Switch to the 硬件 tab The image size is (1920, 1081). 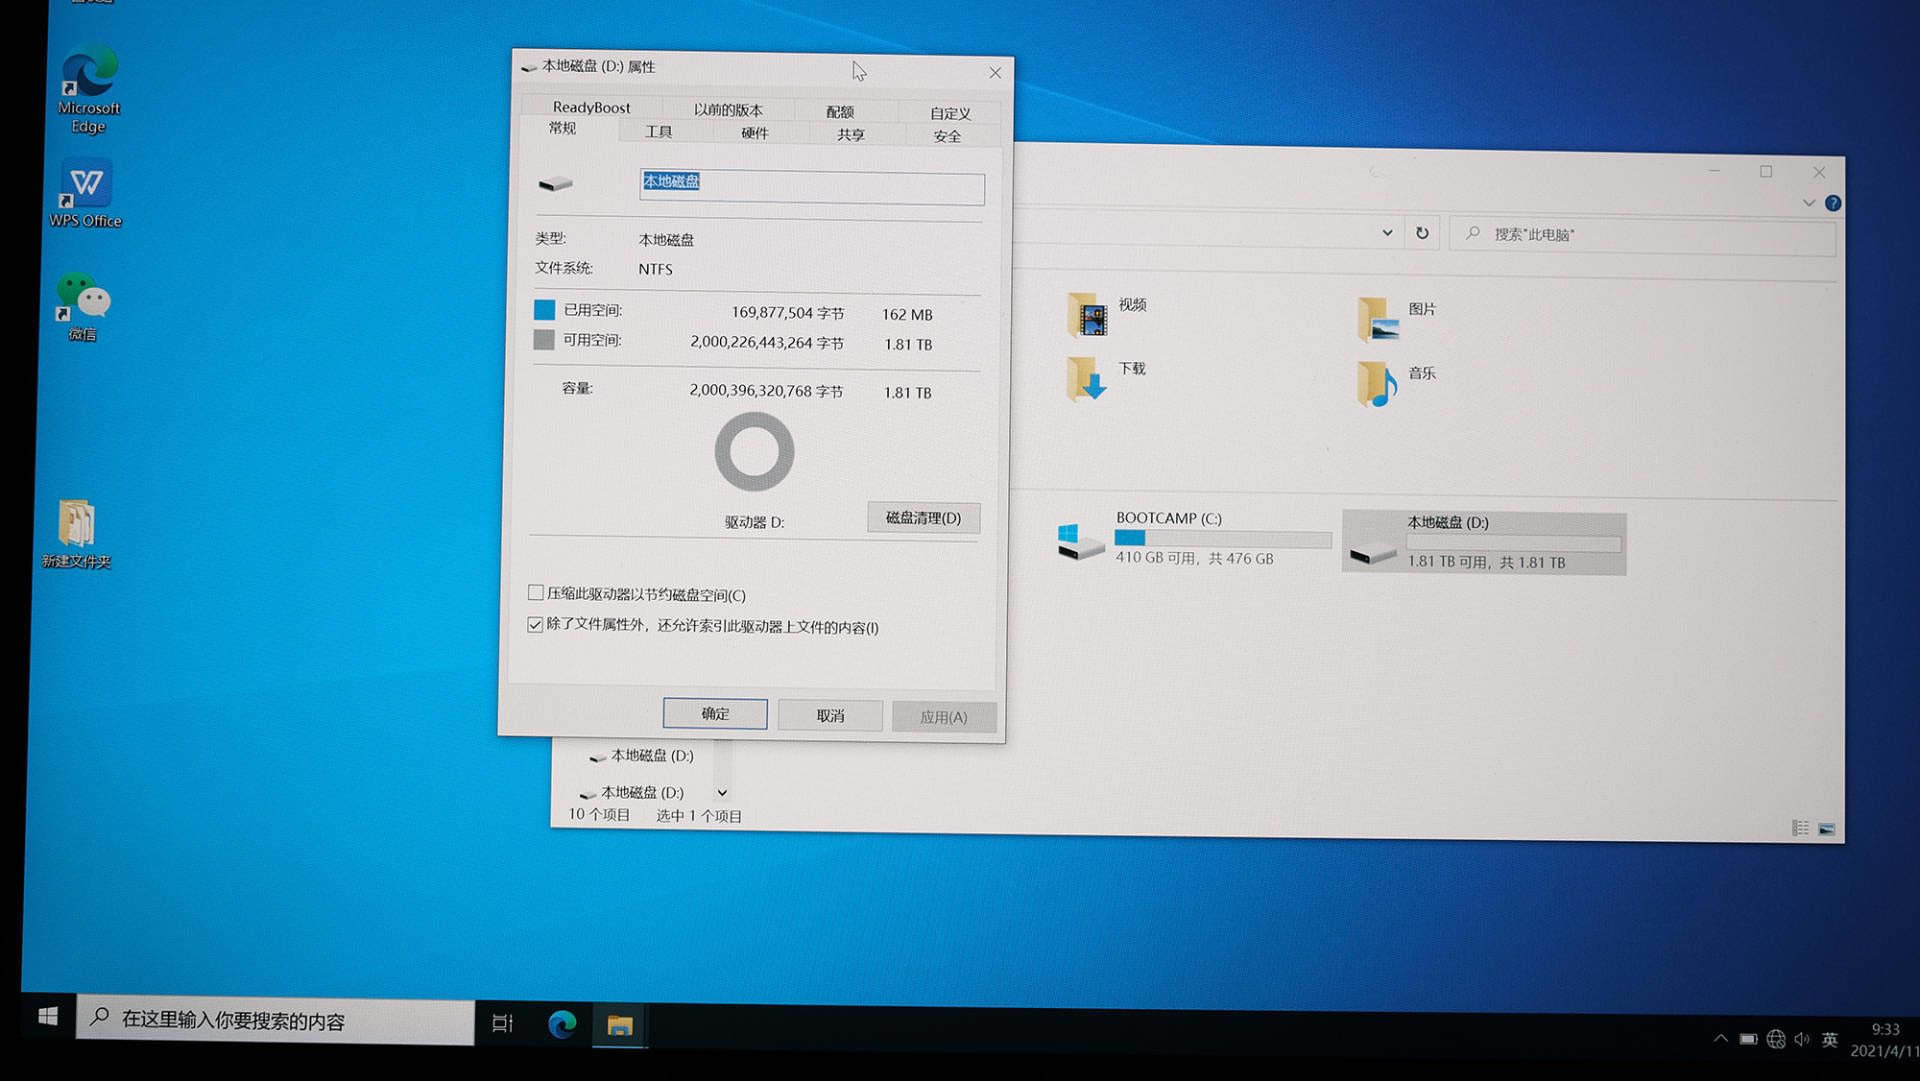[x=755, y=133]
